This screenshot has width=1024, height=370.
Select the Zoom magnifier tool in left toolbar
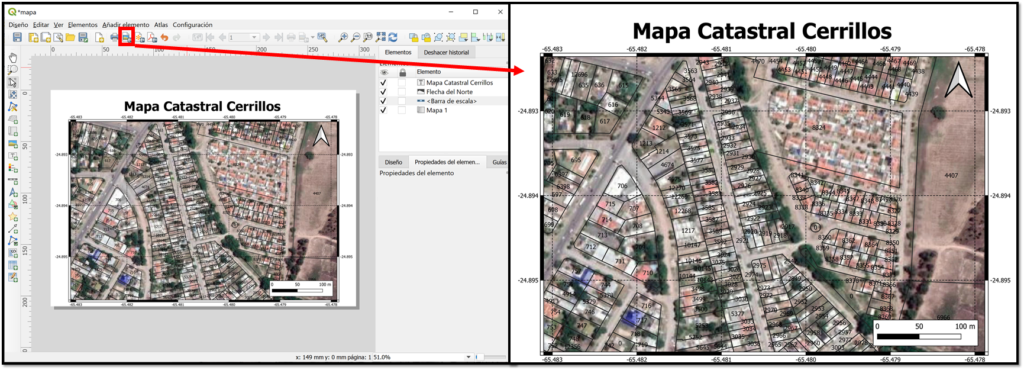click(x=12, y=69)
